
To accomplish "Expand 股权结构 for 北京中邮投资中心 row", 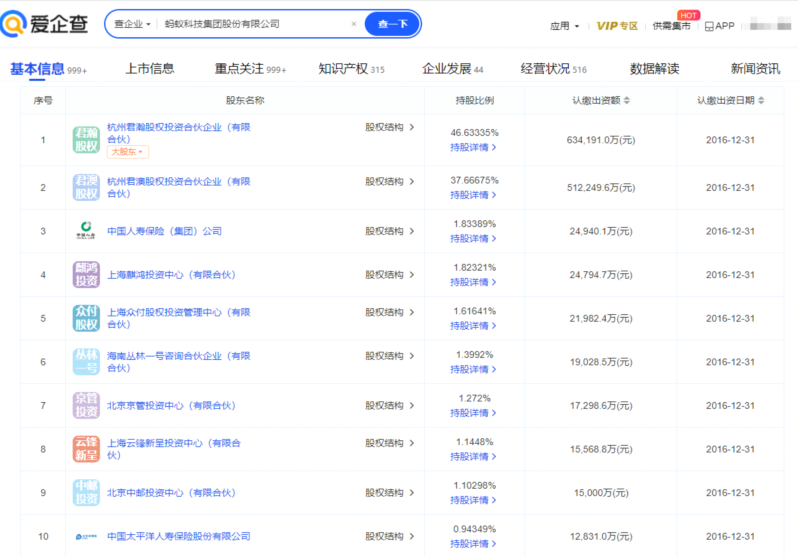I will click(389, 493).
